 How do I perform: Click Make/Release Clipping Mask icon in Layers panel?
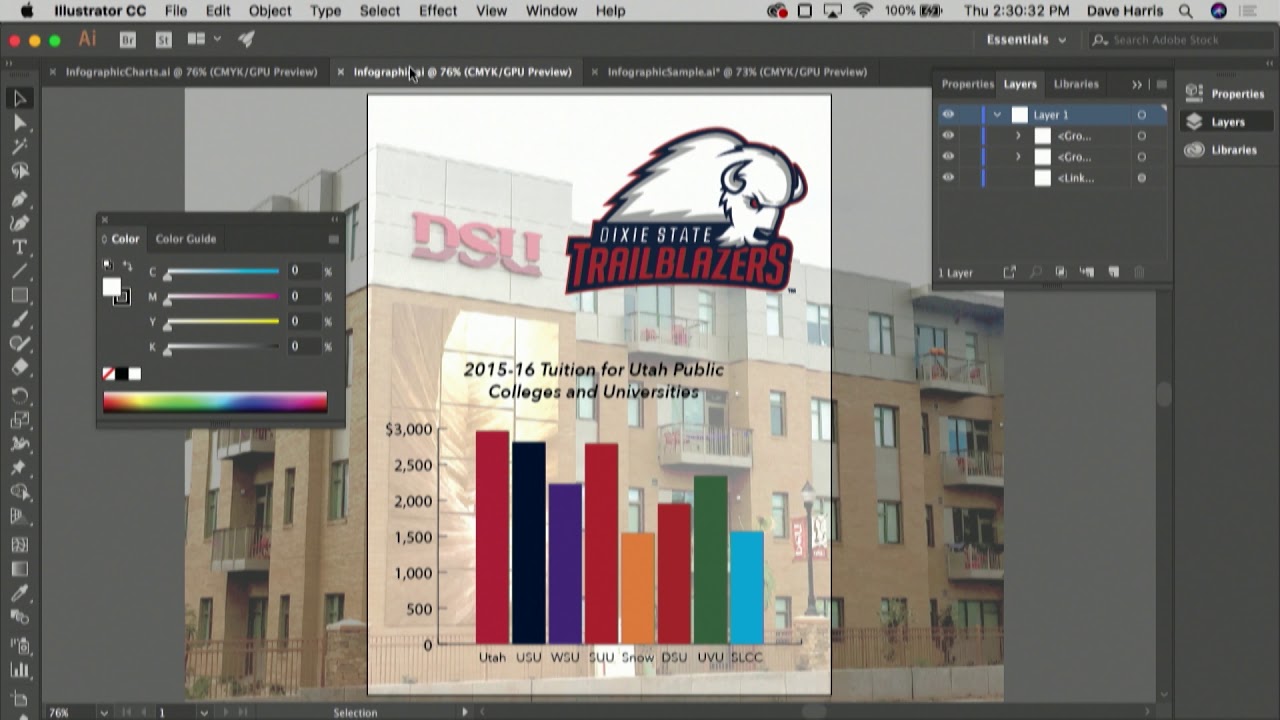pos(1061,272)
